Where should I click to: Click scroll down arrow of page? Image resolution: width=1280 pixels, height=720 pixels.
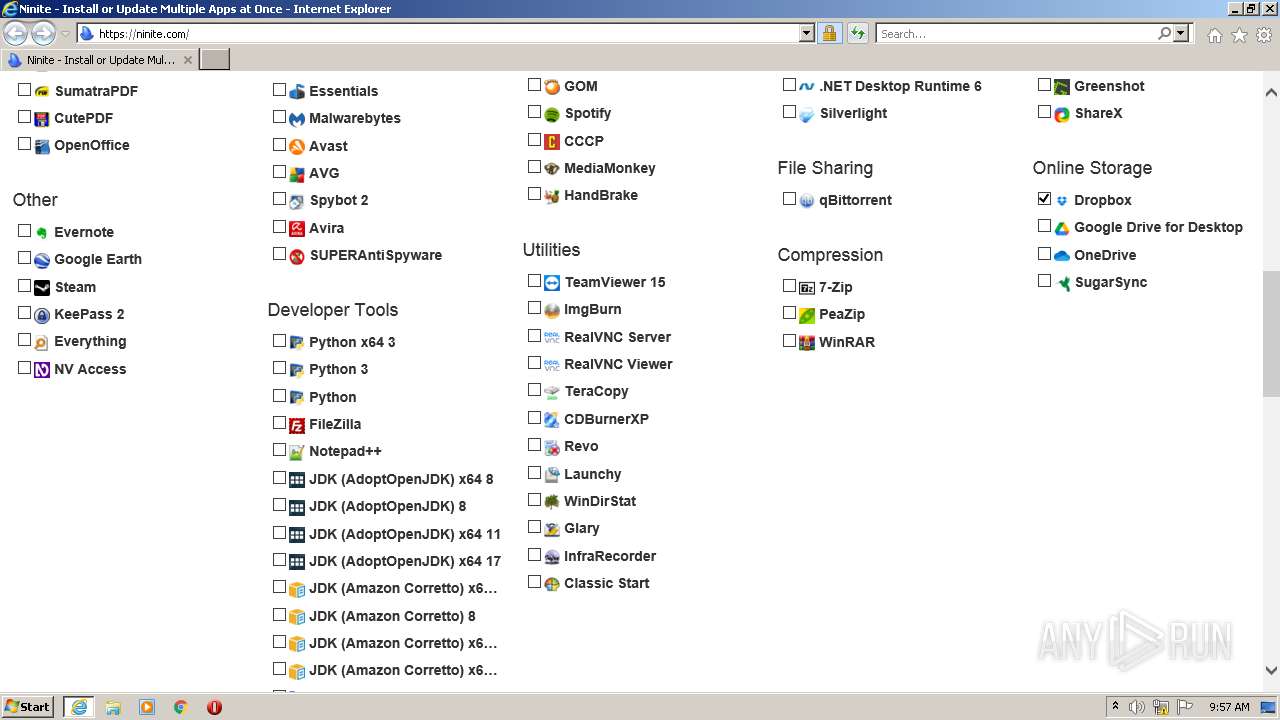tap(1271, 671)
